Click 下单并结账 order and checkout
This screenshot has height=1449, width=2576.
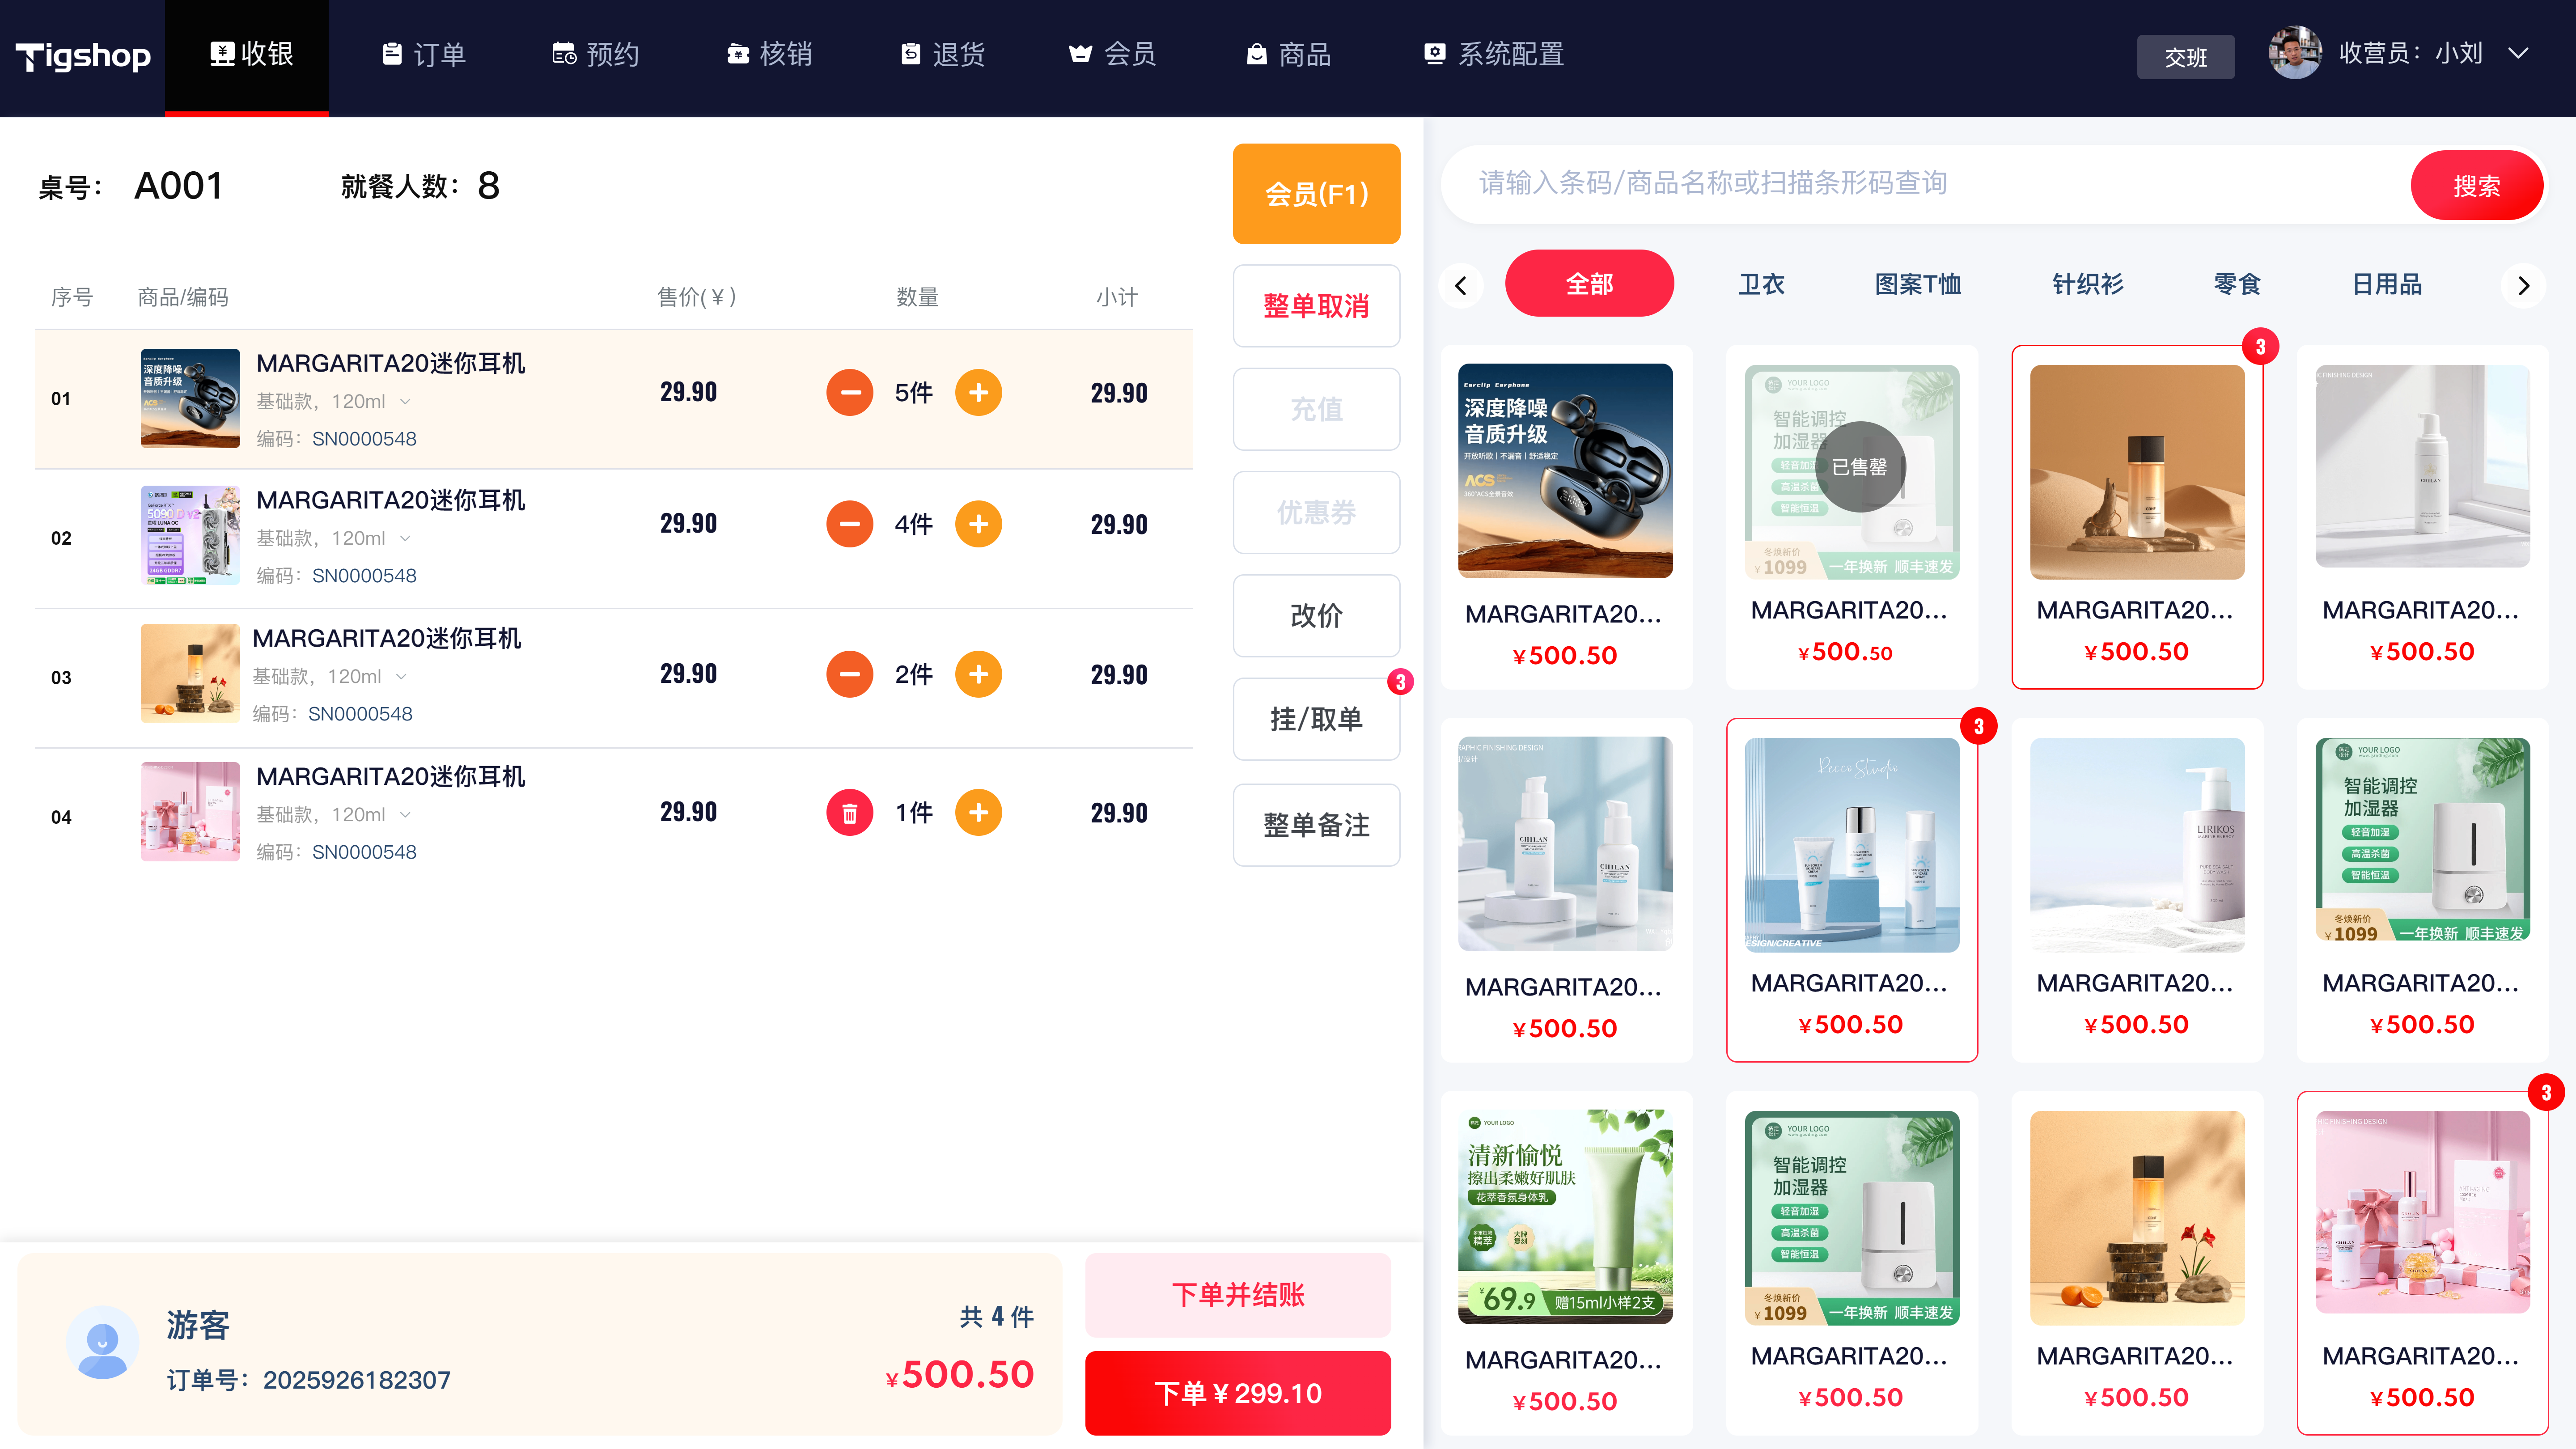[1238, 1295]
